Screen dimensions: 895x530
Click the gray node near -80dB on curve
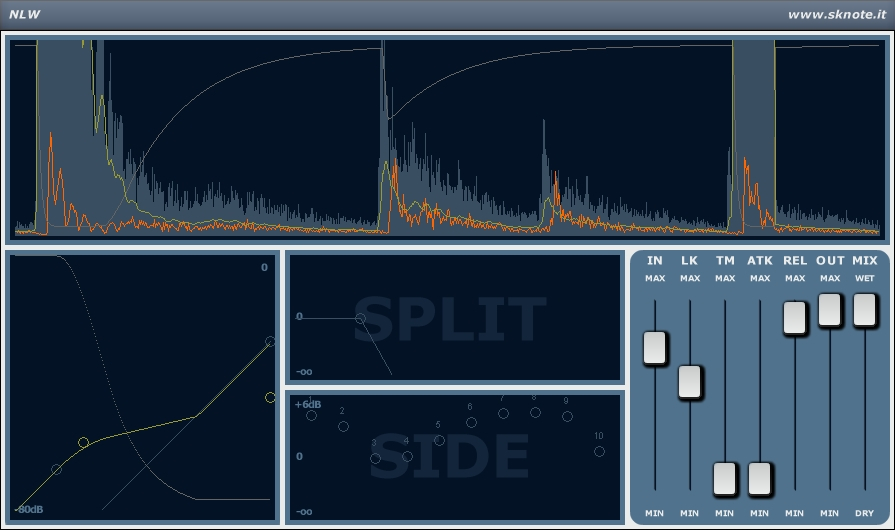56,470
